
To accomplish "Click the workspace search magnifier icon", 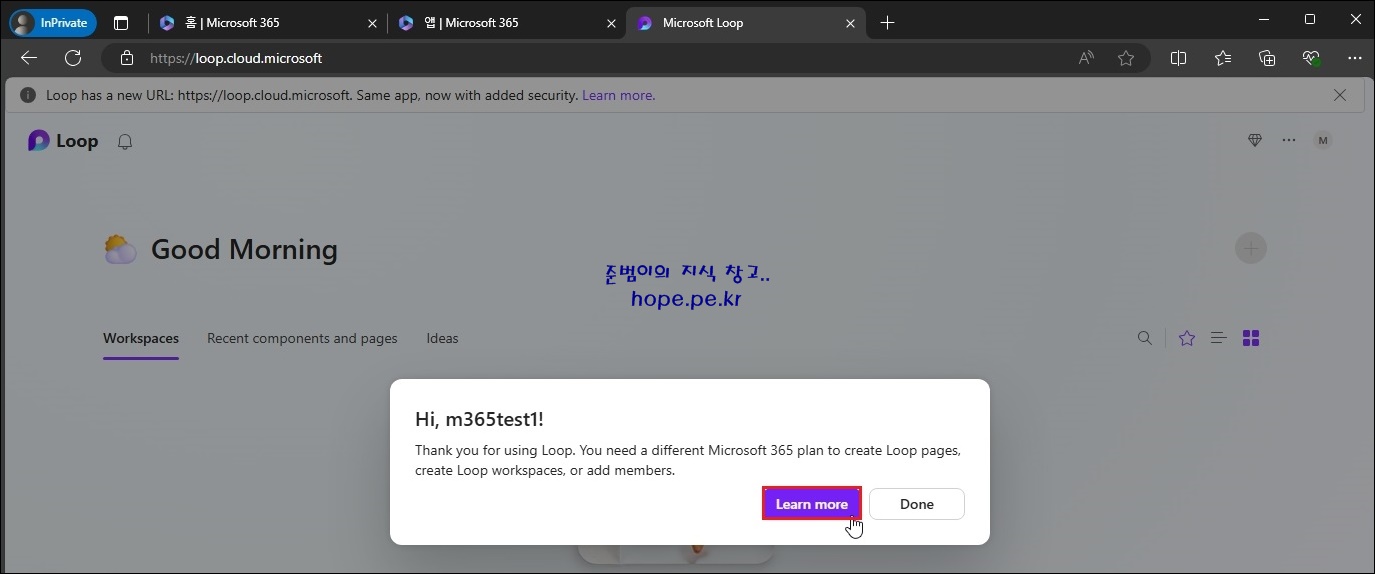I will click(x=1145, y=338).
